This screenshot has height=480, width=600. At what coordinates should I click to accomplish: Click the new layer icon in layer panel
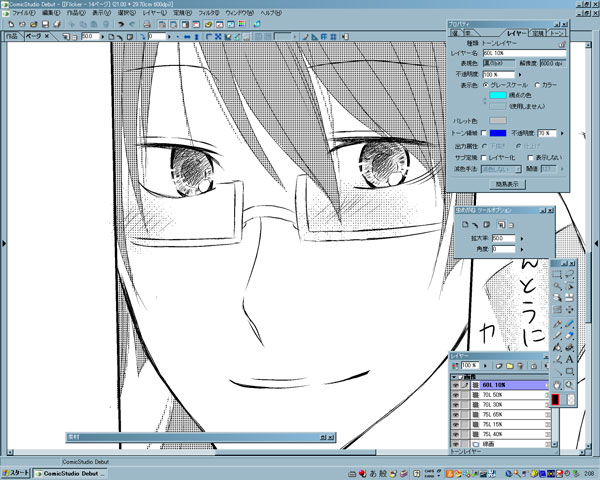point(499,366)
